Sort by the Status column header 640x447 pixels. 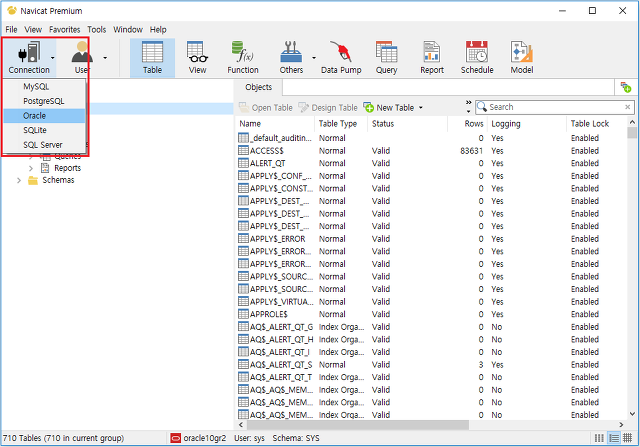(407, 124)
